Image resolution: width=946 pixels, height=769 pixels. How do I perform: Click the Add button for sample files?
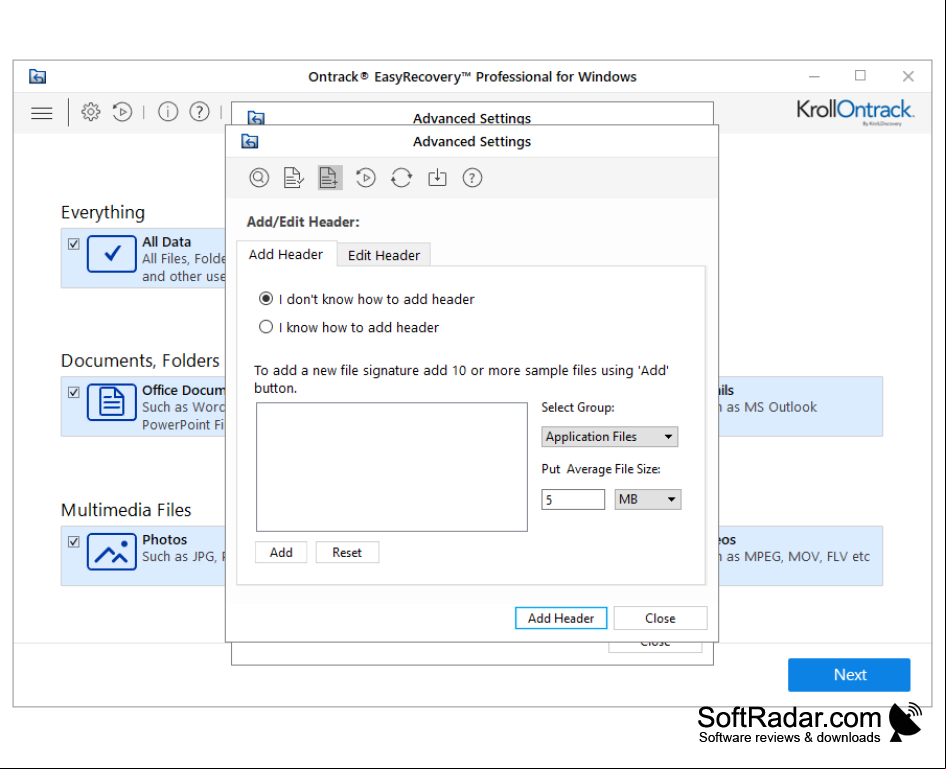tap(281, 552)
